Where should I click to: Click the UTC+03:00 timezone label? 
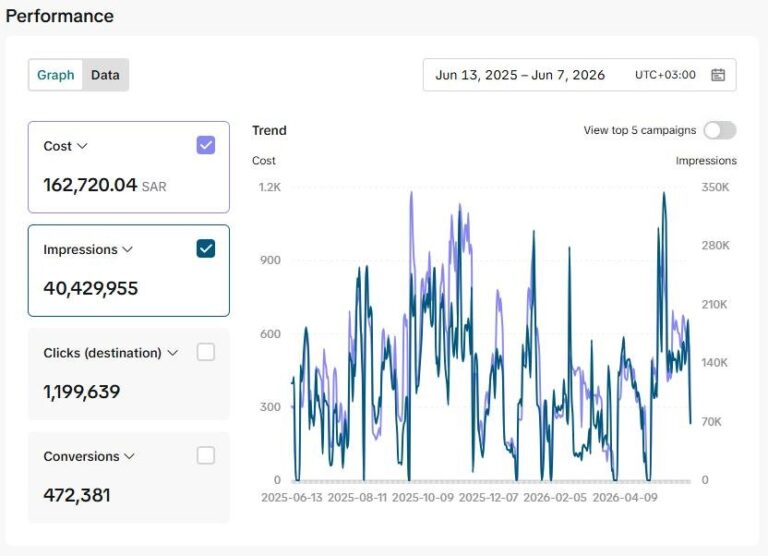(x=665, y=75)
